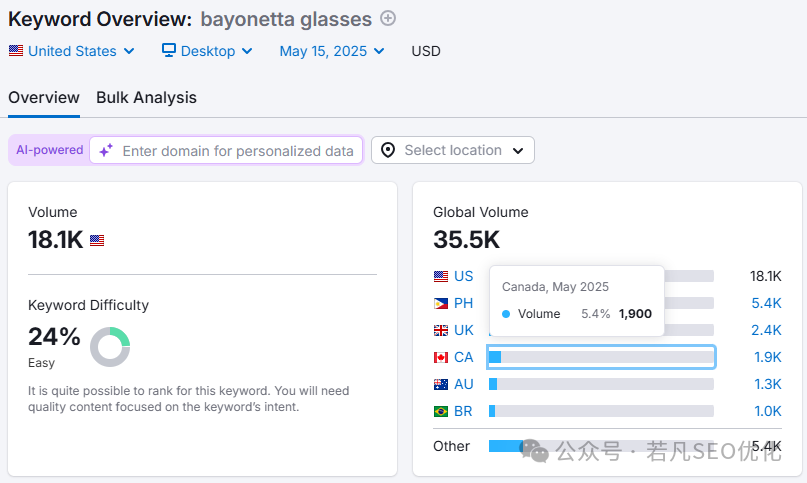Open the Select location dropdown
807x483 pixels.
(x=453, y=150)
